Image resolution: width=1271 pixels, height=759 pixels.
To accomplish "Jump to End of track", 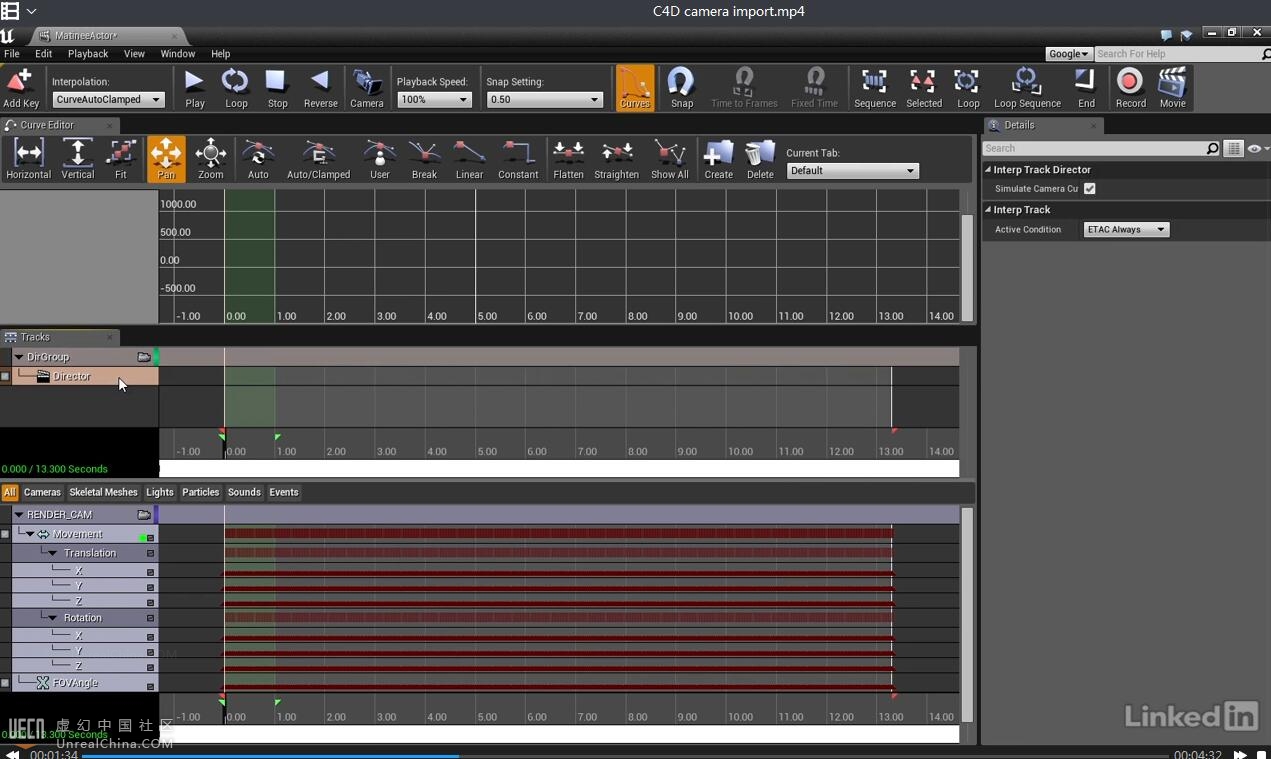I will click(1086, 88).
